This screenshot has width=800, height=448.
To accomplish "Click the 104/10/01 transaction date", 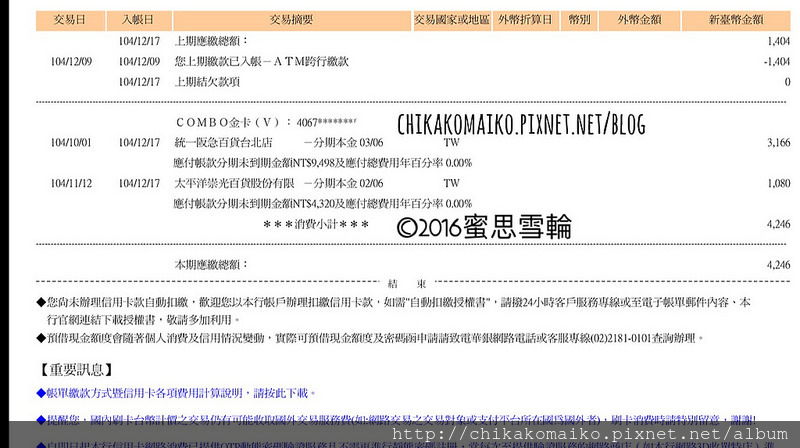I will pos(71,143).
